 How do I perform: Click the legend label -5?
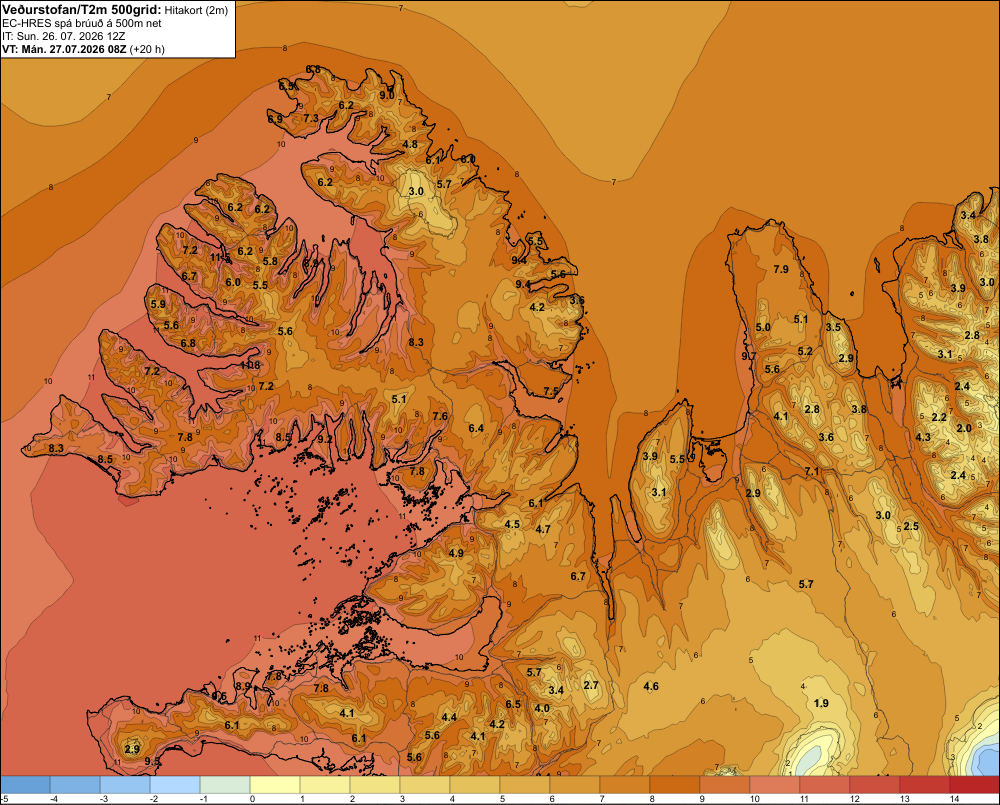[x=4, y=799]
